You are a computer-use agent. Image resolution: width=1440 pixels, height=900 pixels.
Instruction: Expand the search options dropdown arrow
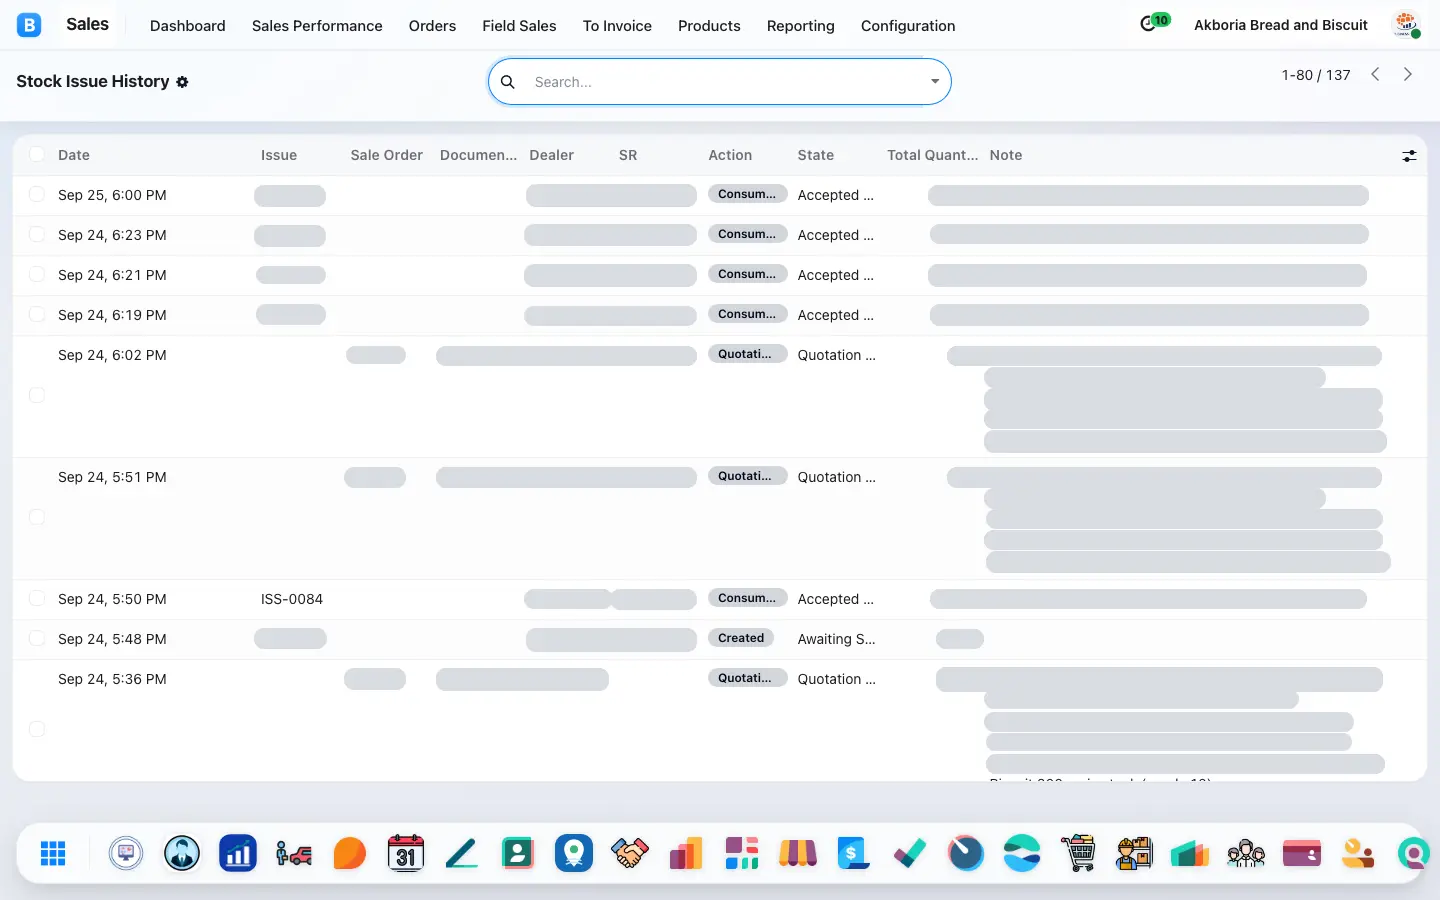point(935,82)
